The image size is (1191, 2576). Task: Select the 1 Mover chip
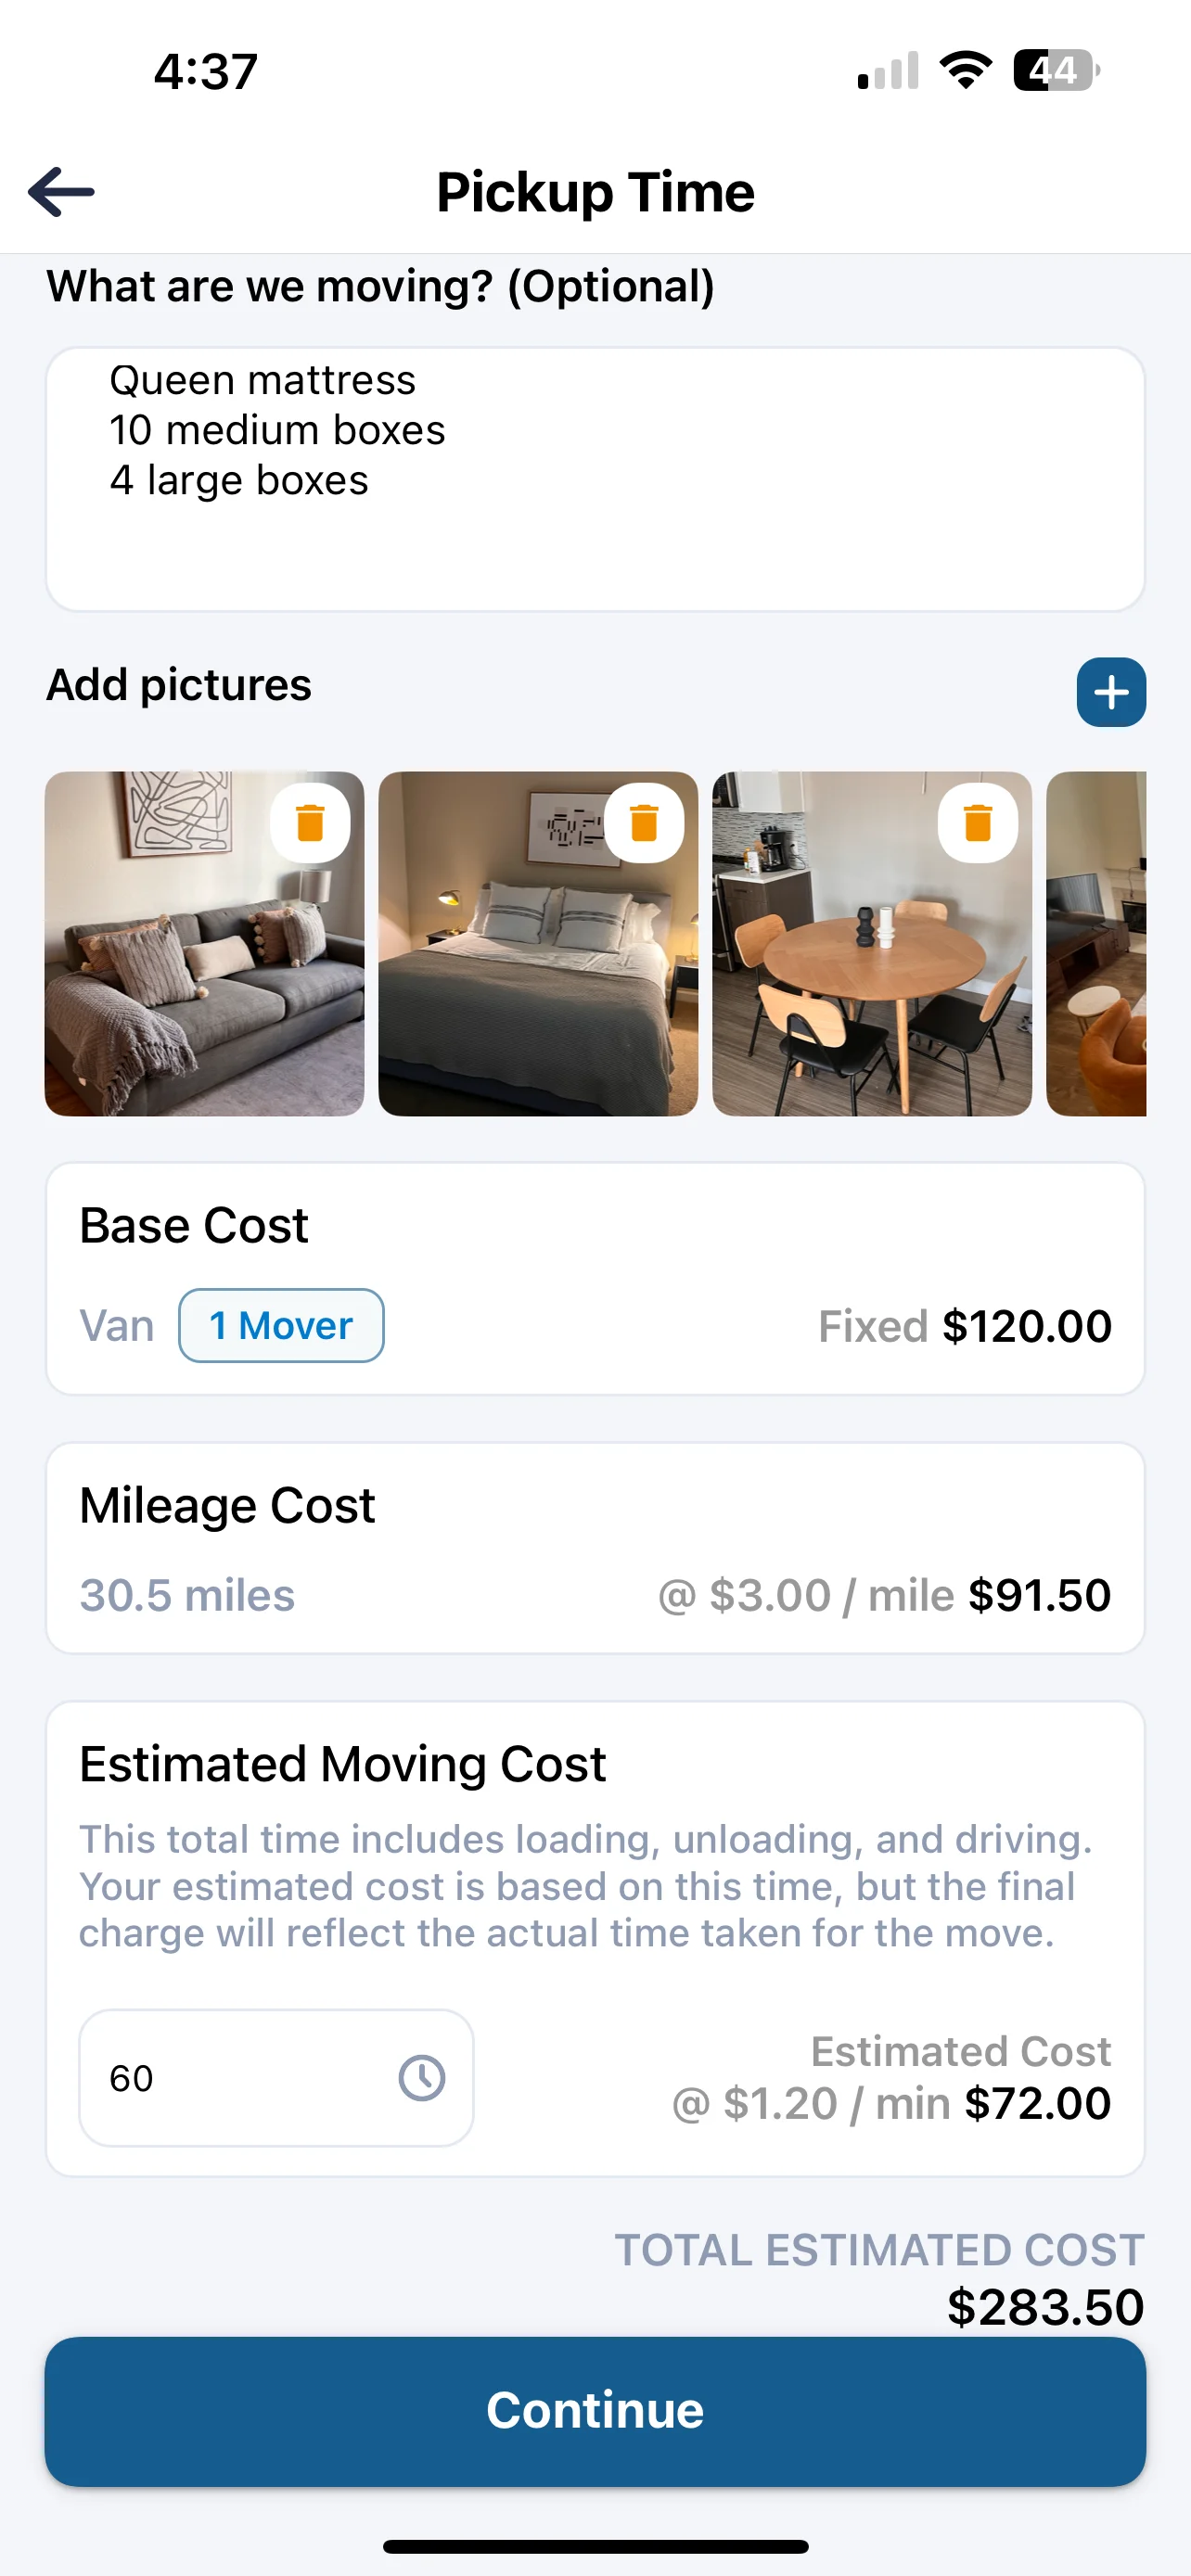[281, 1325]
